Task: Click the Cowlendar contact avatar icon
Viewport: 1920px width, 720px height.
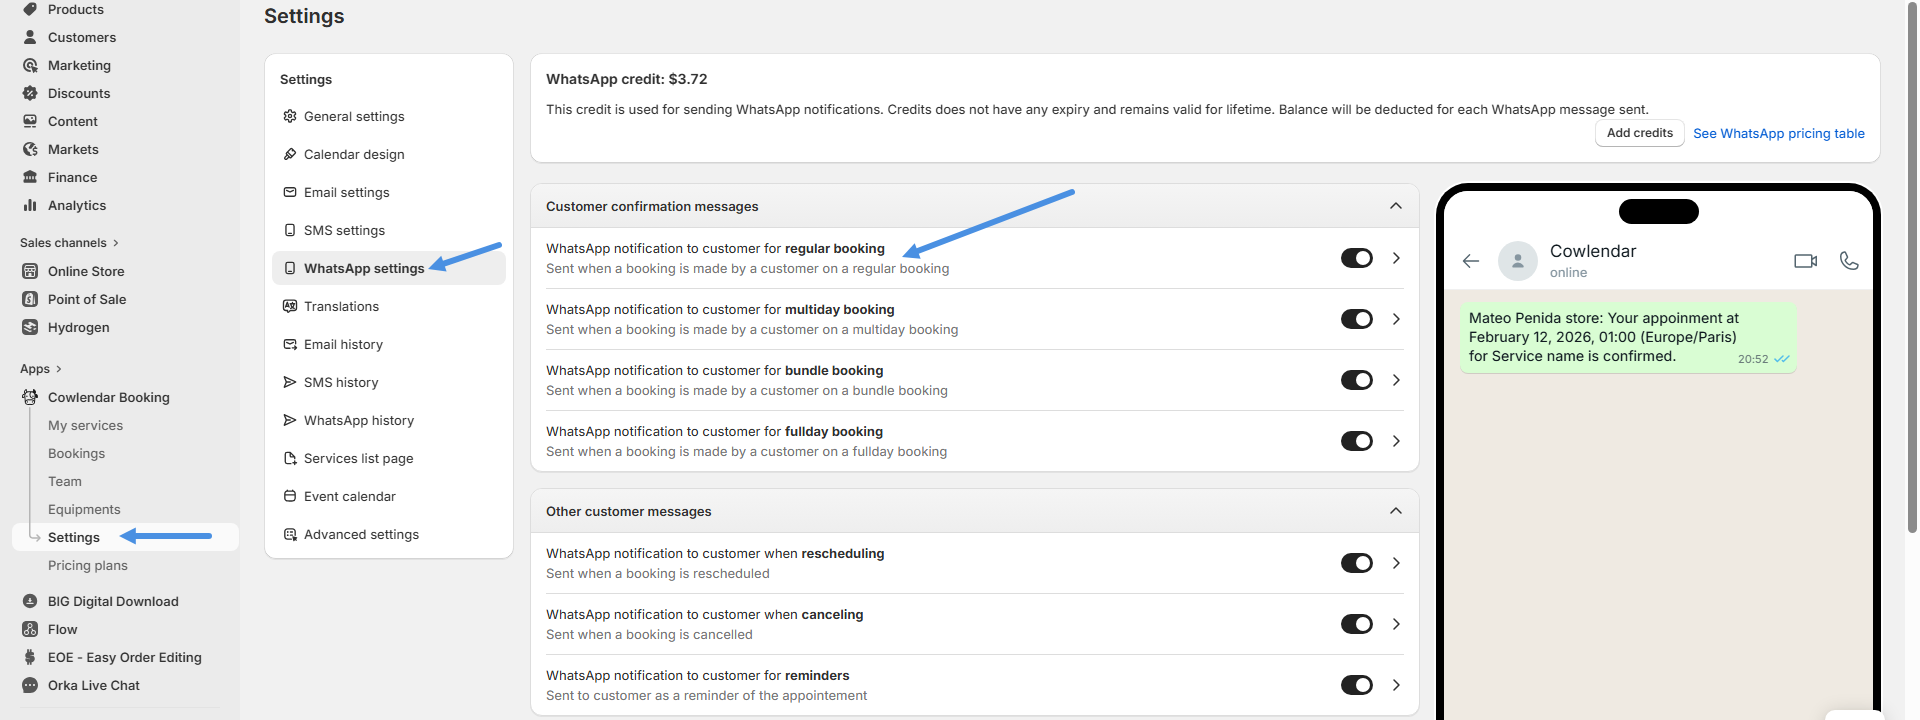Action: pyautogui.click(x=1517, y=261)
